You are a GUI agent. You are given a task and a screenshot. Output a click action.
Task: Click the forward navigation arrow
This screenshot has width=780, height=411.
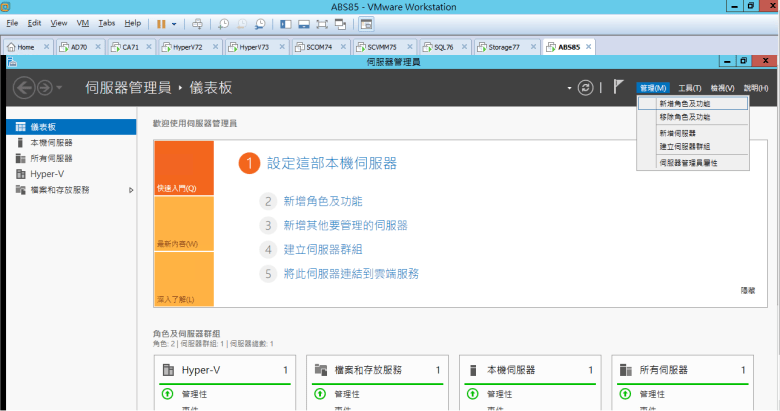pyautogui.click(x=44, y=88)
